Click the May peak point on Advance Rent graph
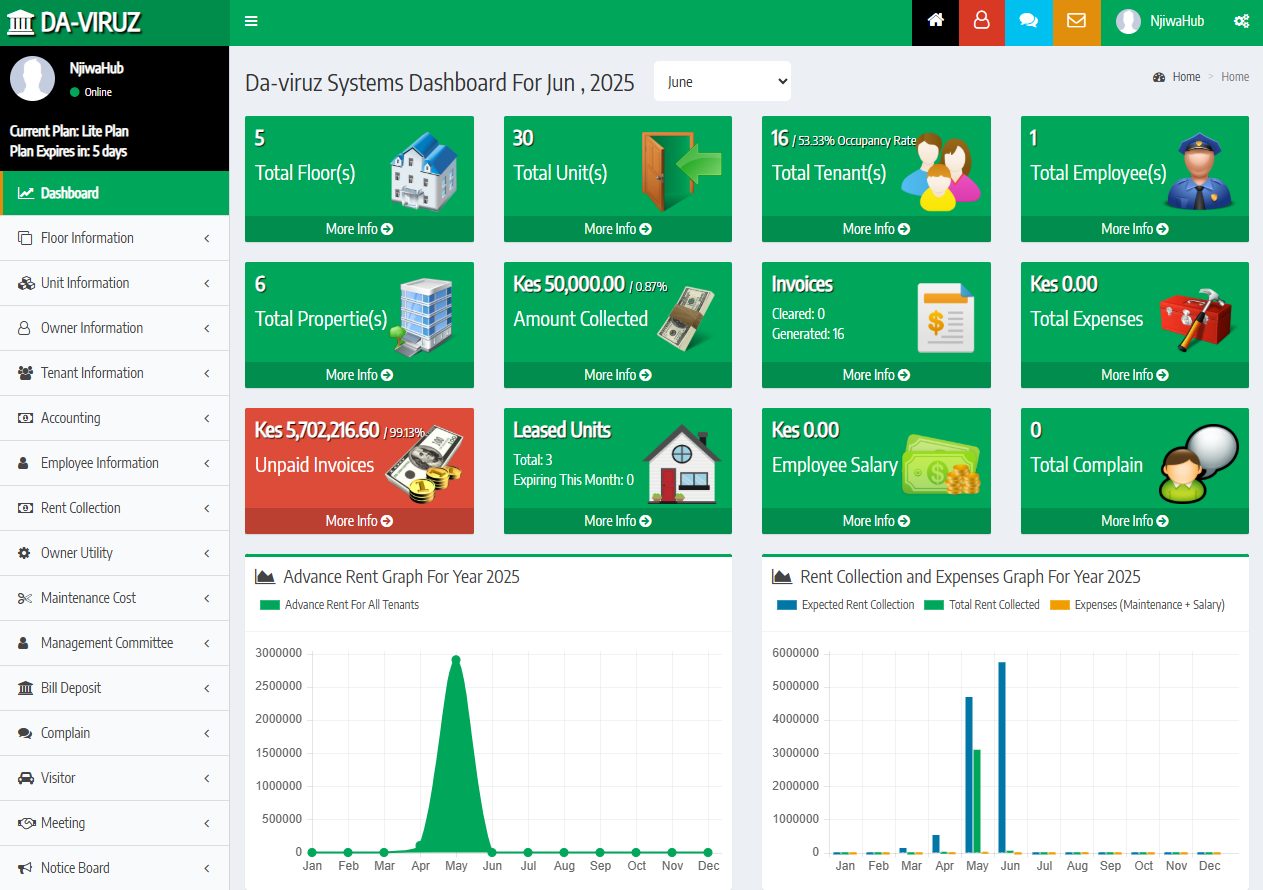The width and height of the screenshot is (1263, 890). (456, 659)
